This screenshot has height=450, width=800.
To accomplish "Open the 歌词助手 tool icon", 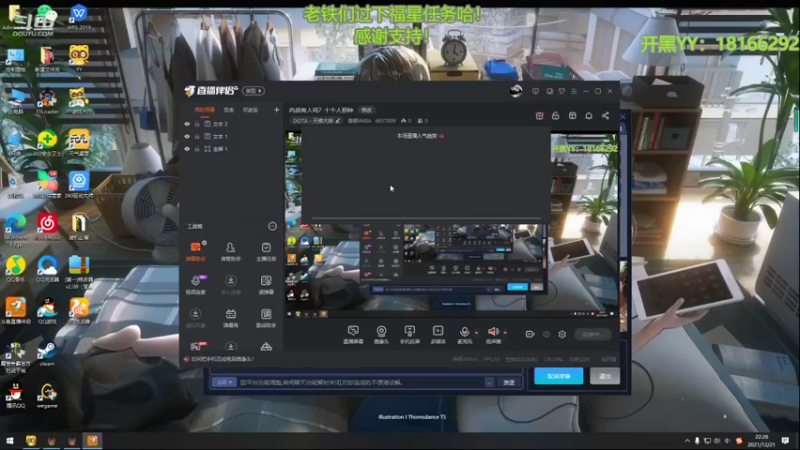I will tap(266, 318).
